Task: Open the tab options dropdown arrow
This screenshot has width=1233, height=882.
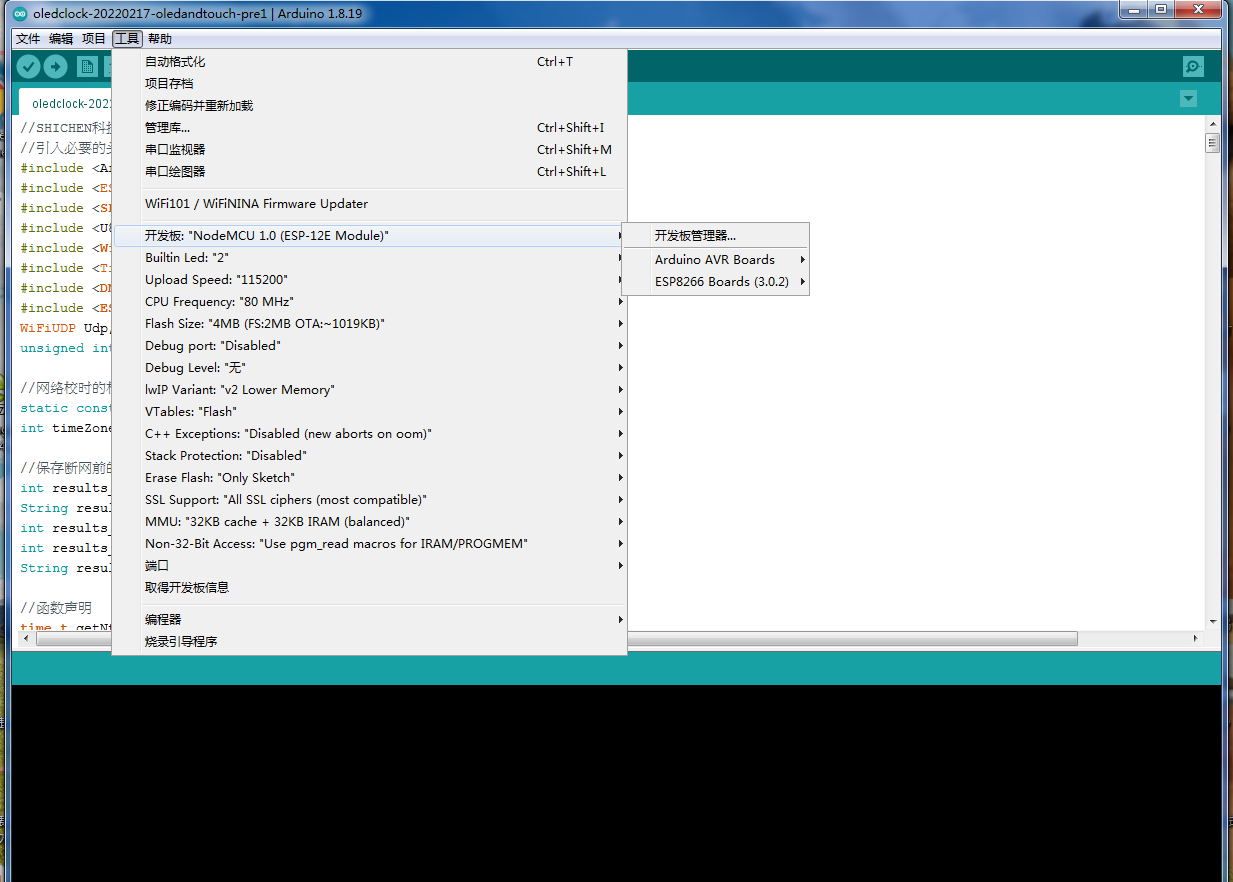Action: pos(1188,99)
